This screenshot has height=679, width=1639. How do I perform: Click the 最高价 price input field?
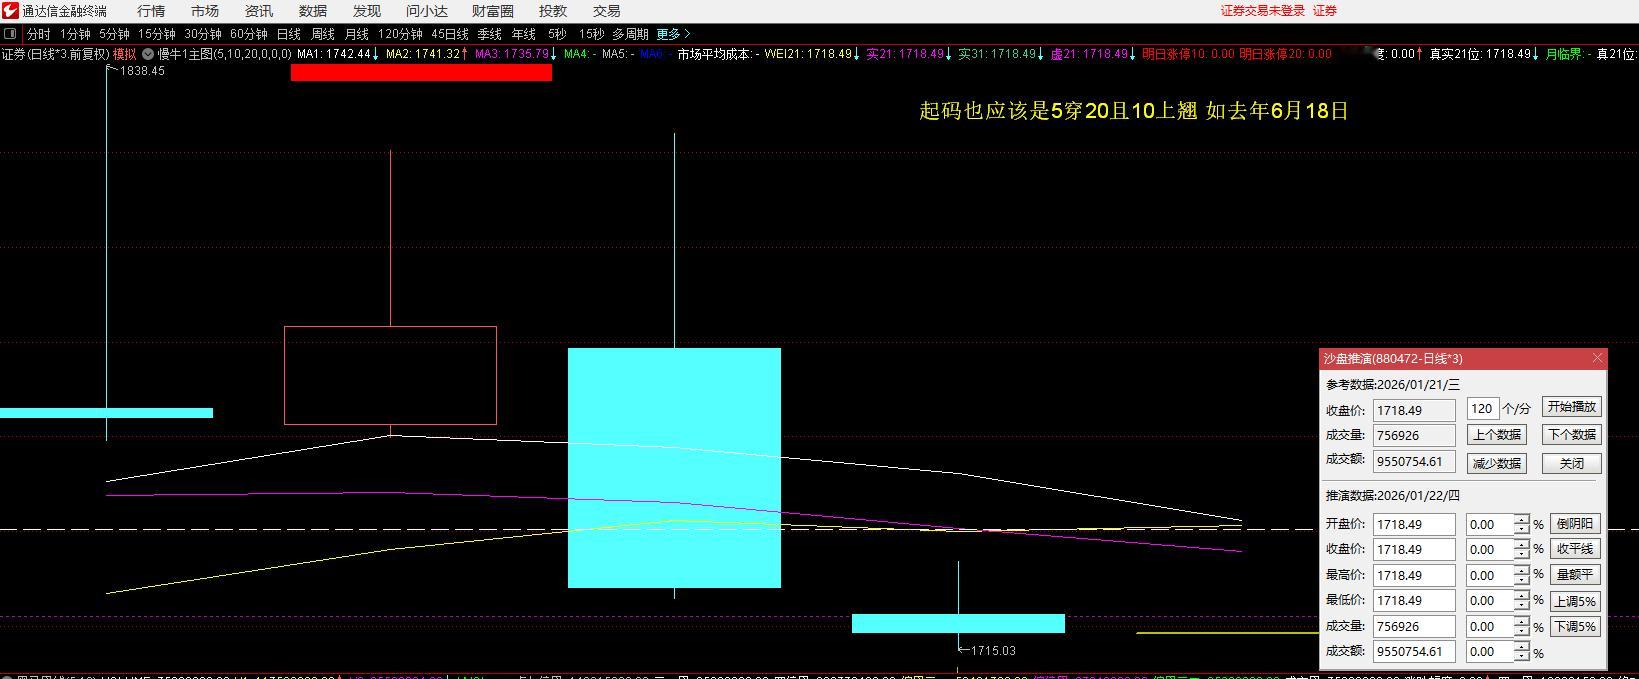coord(1414,575)
